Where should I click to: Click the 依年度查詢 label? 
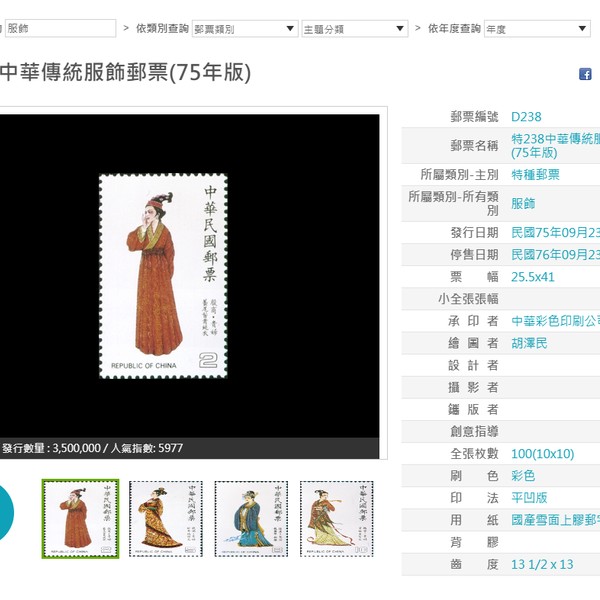click(x=454, y=28)
